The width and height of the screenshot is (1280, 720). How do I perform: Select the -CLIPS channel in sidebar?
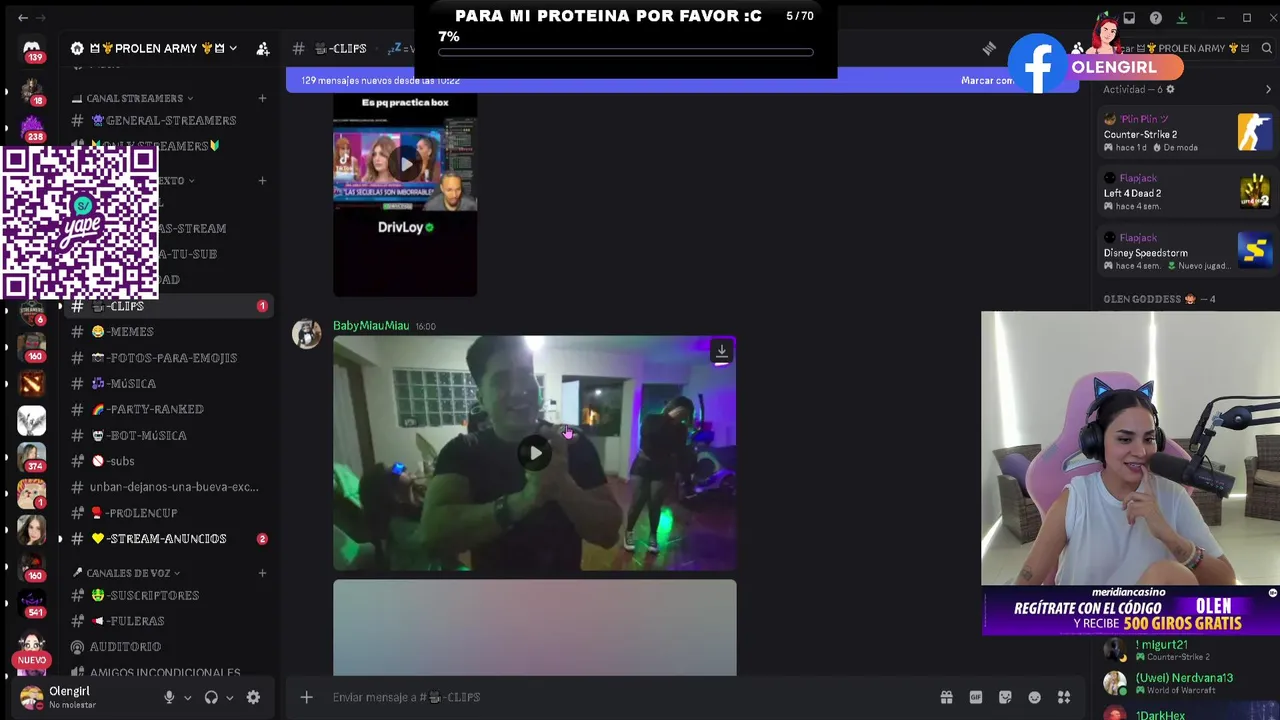tap(169, 306)
